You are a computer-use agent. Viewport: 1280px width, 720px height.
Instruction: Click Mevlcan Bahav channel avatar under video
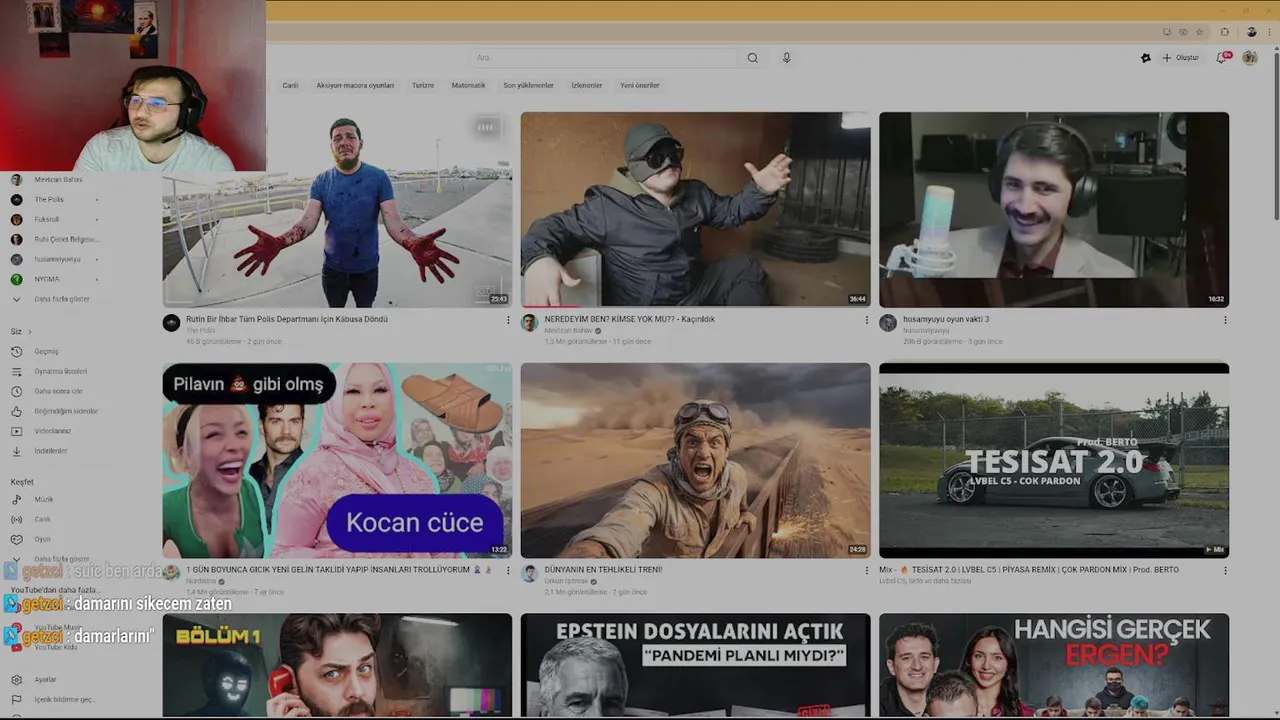point(529,323)
